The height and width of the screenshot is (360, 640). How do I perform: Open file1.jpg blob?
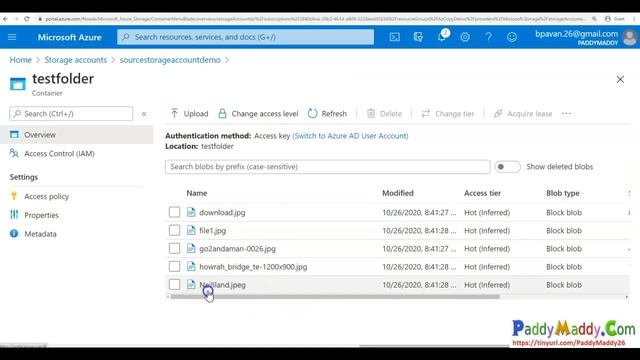[x=212, y=231]
